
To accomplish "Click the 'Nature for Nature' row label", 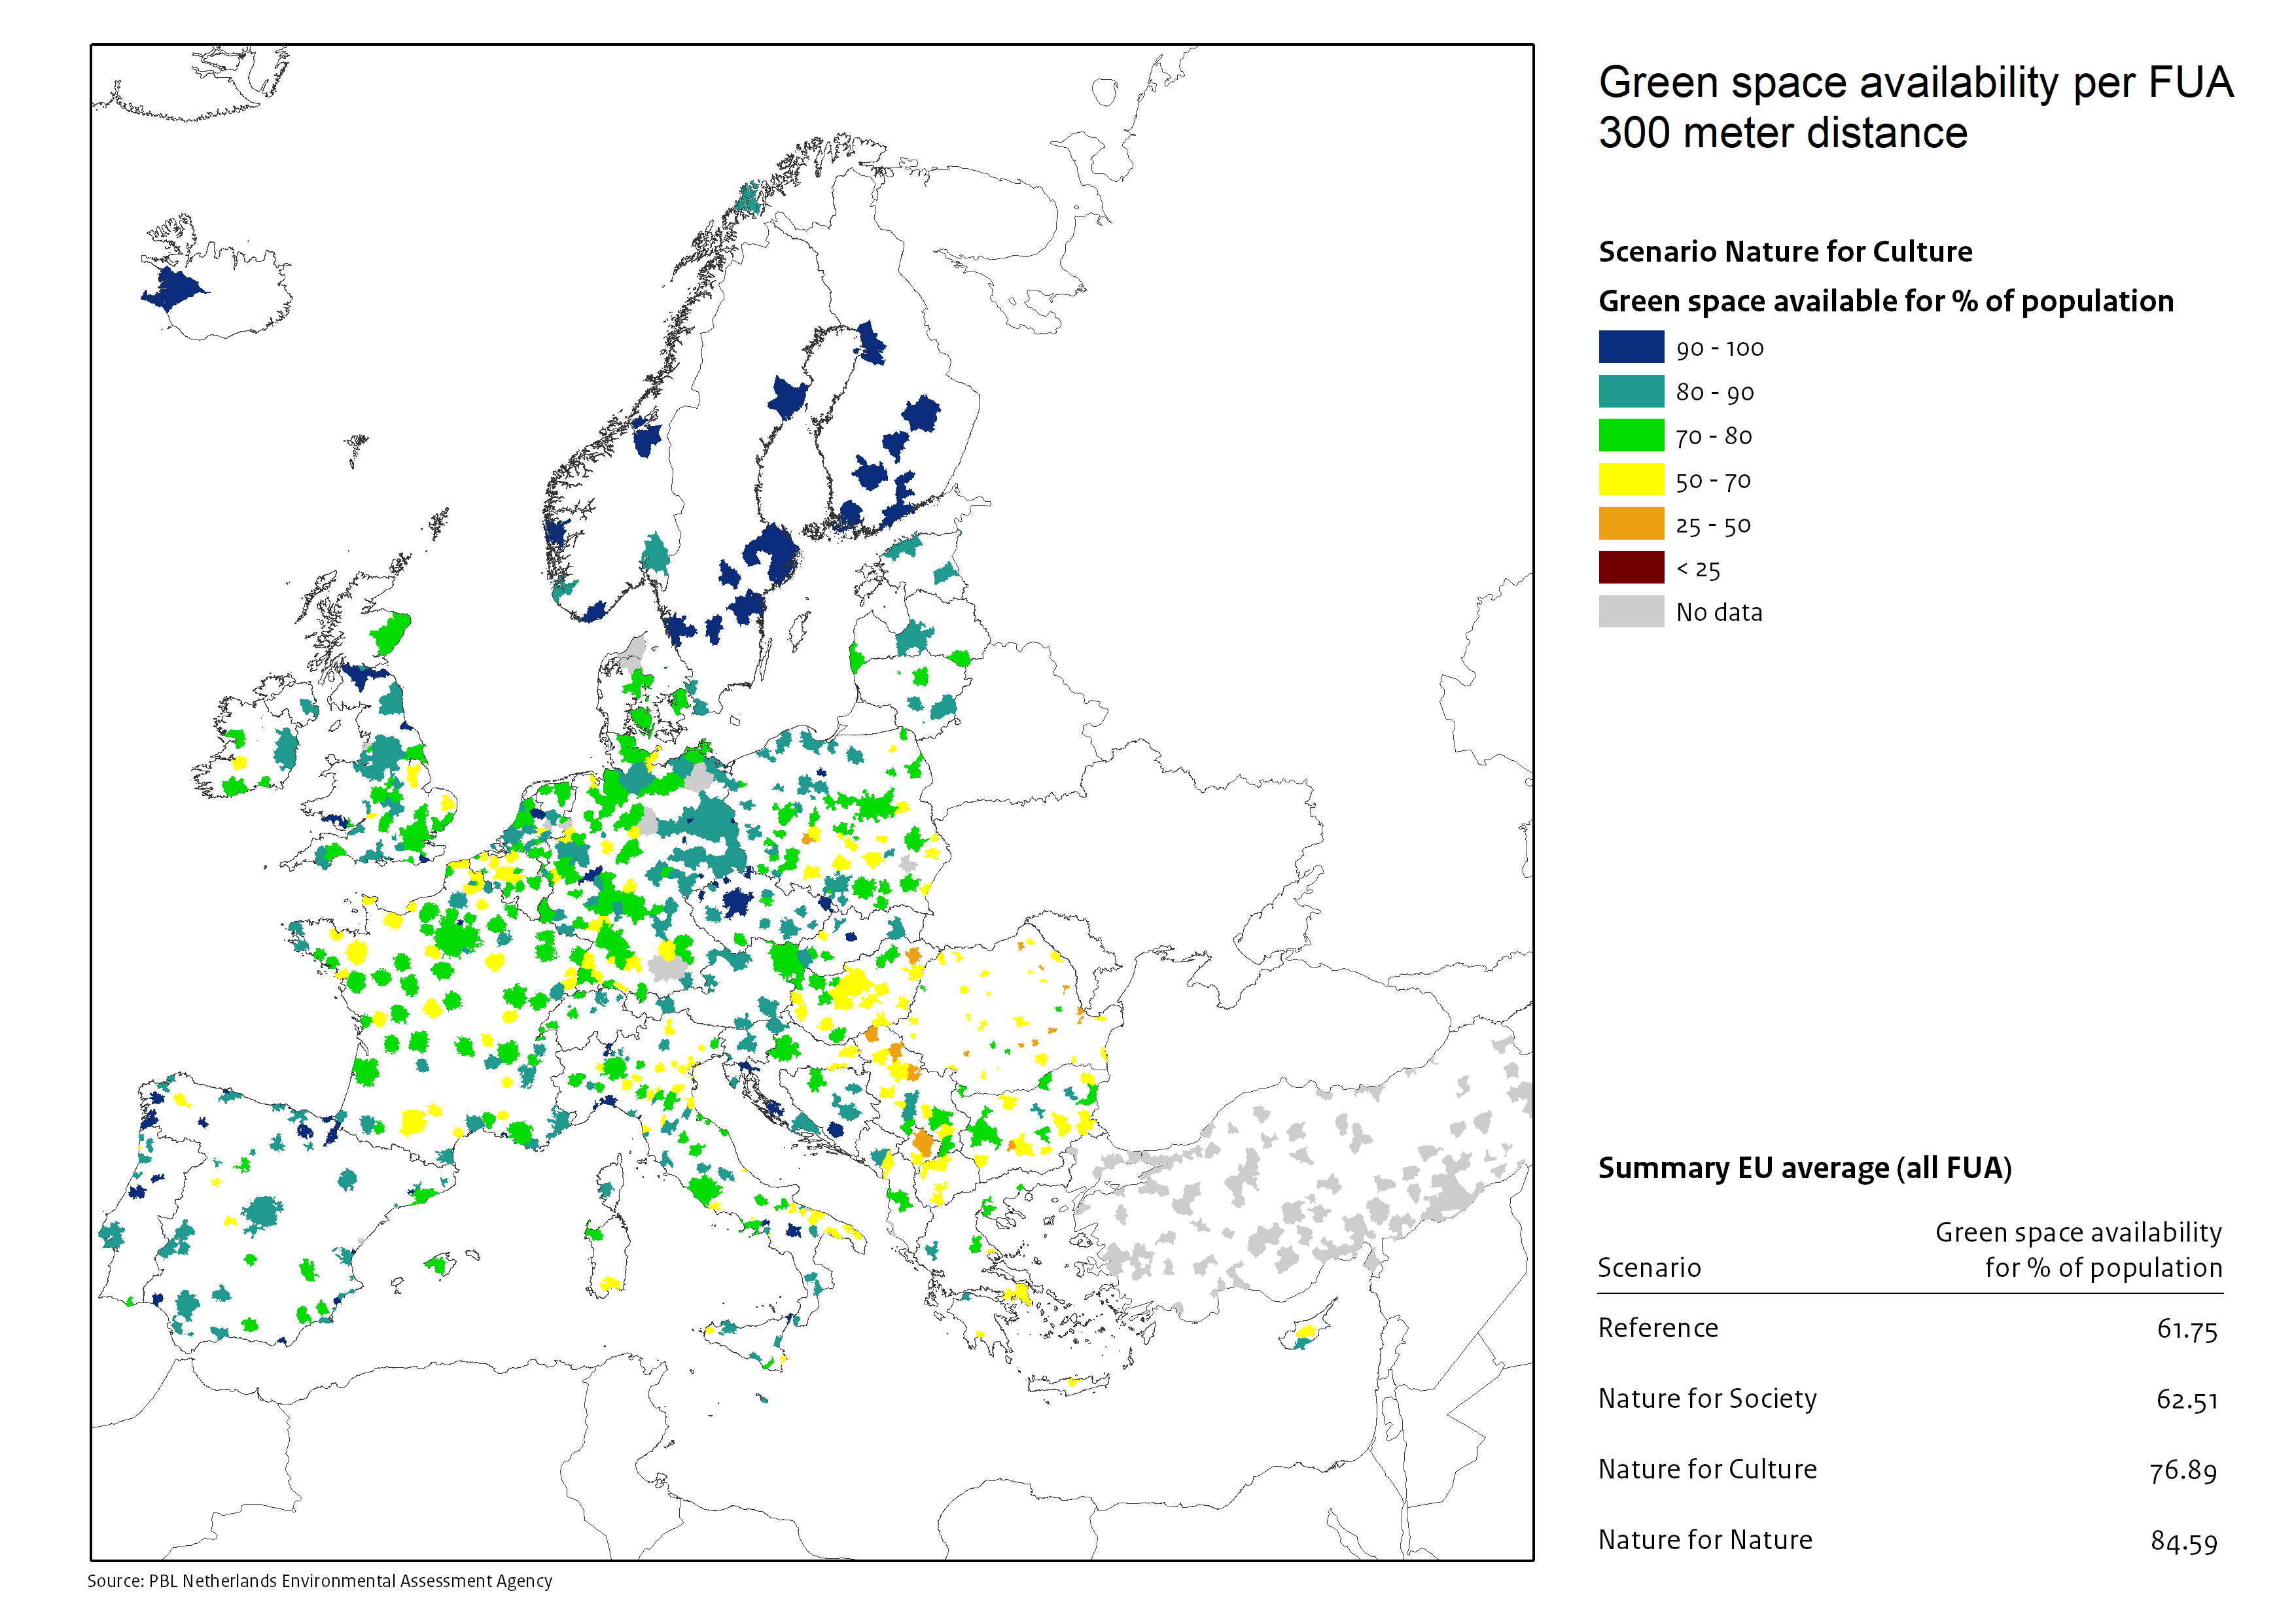I will 1705,1539.
